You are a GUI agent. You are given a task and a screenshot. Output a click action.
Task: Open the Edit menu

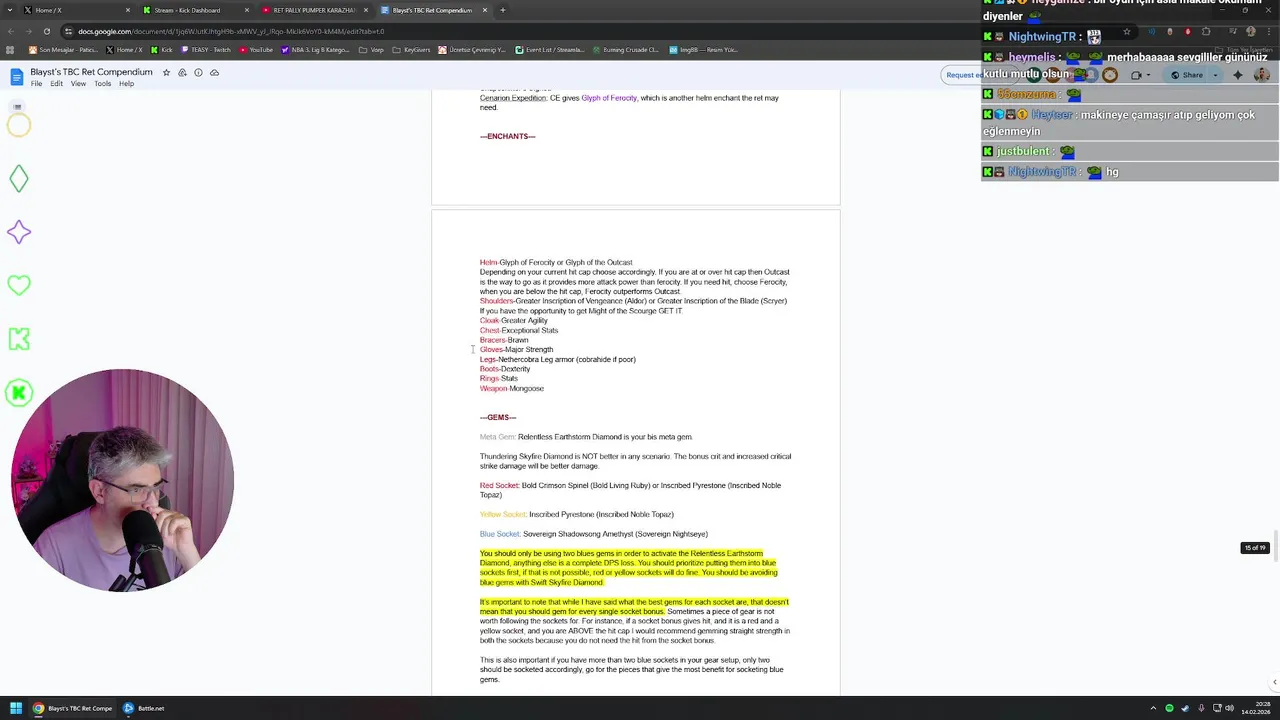(x=56, y=84)
